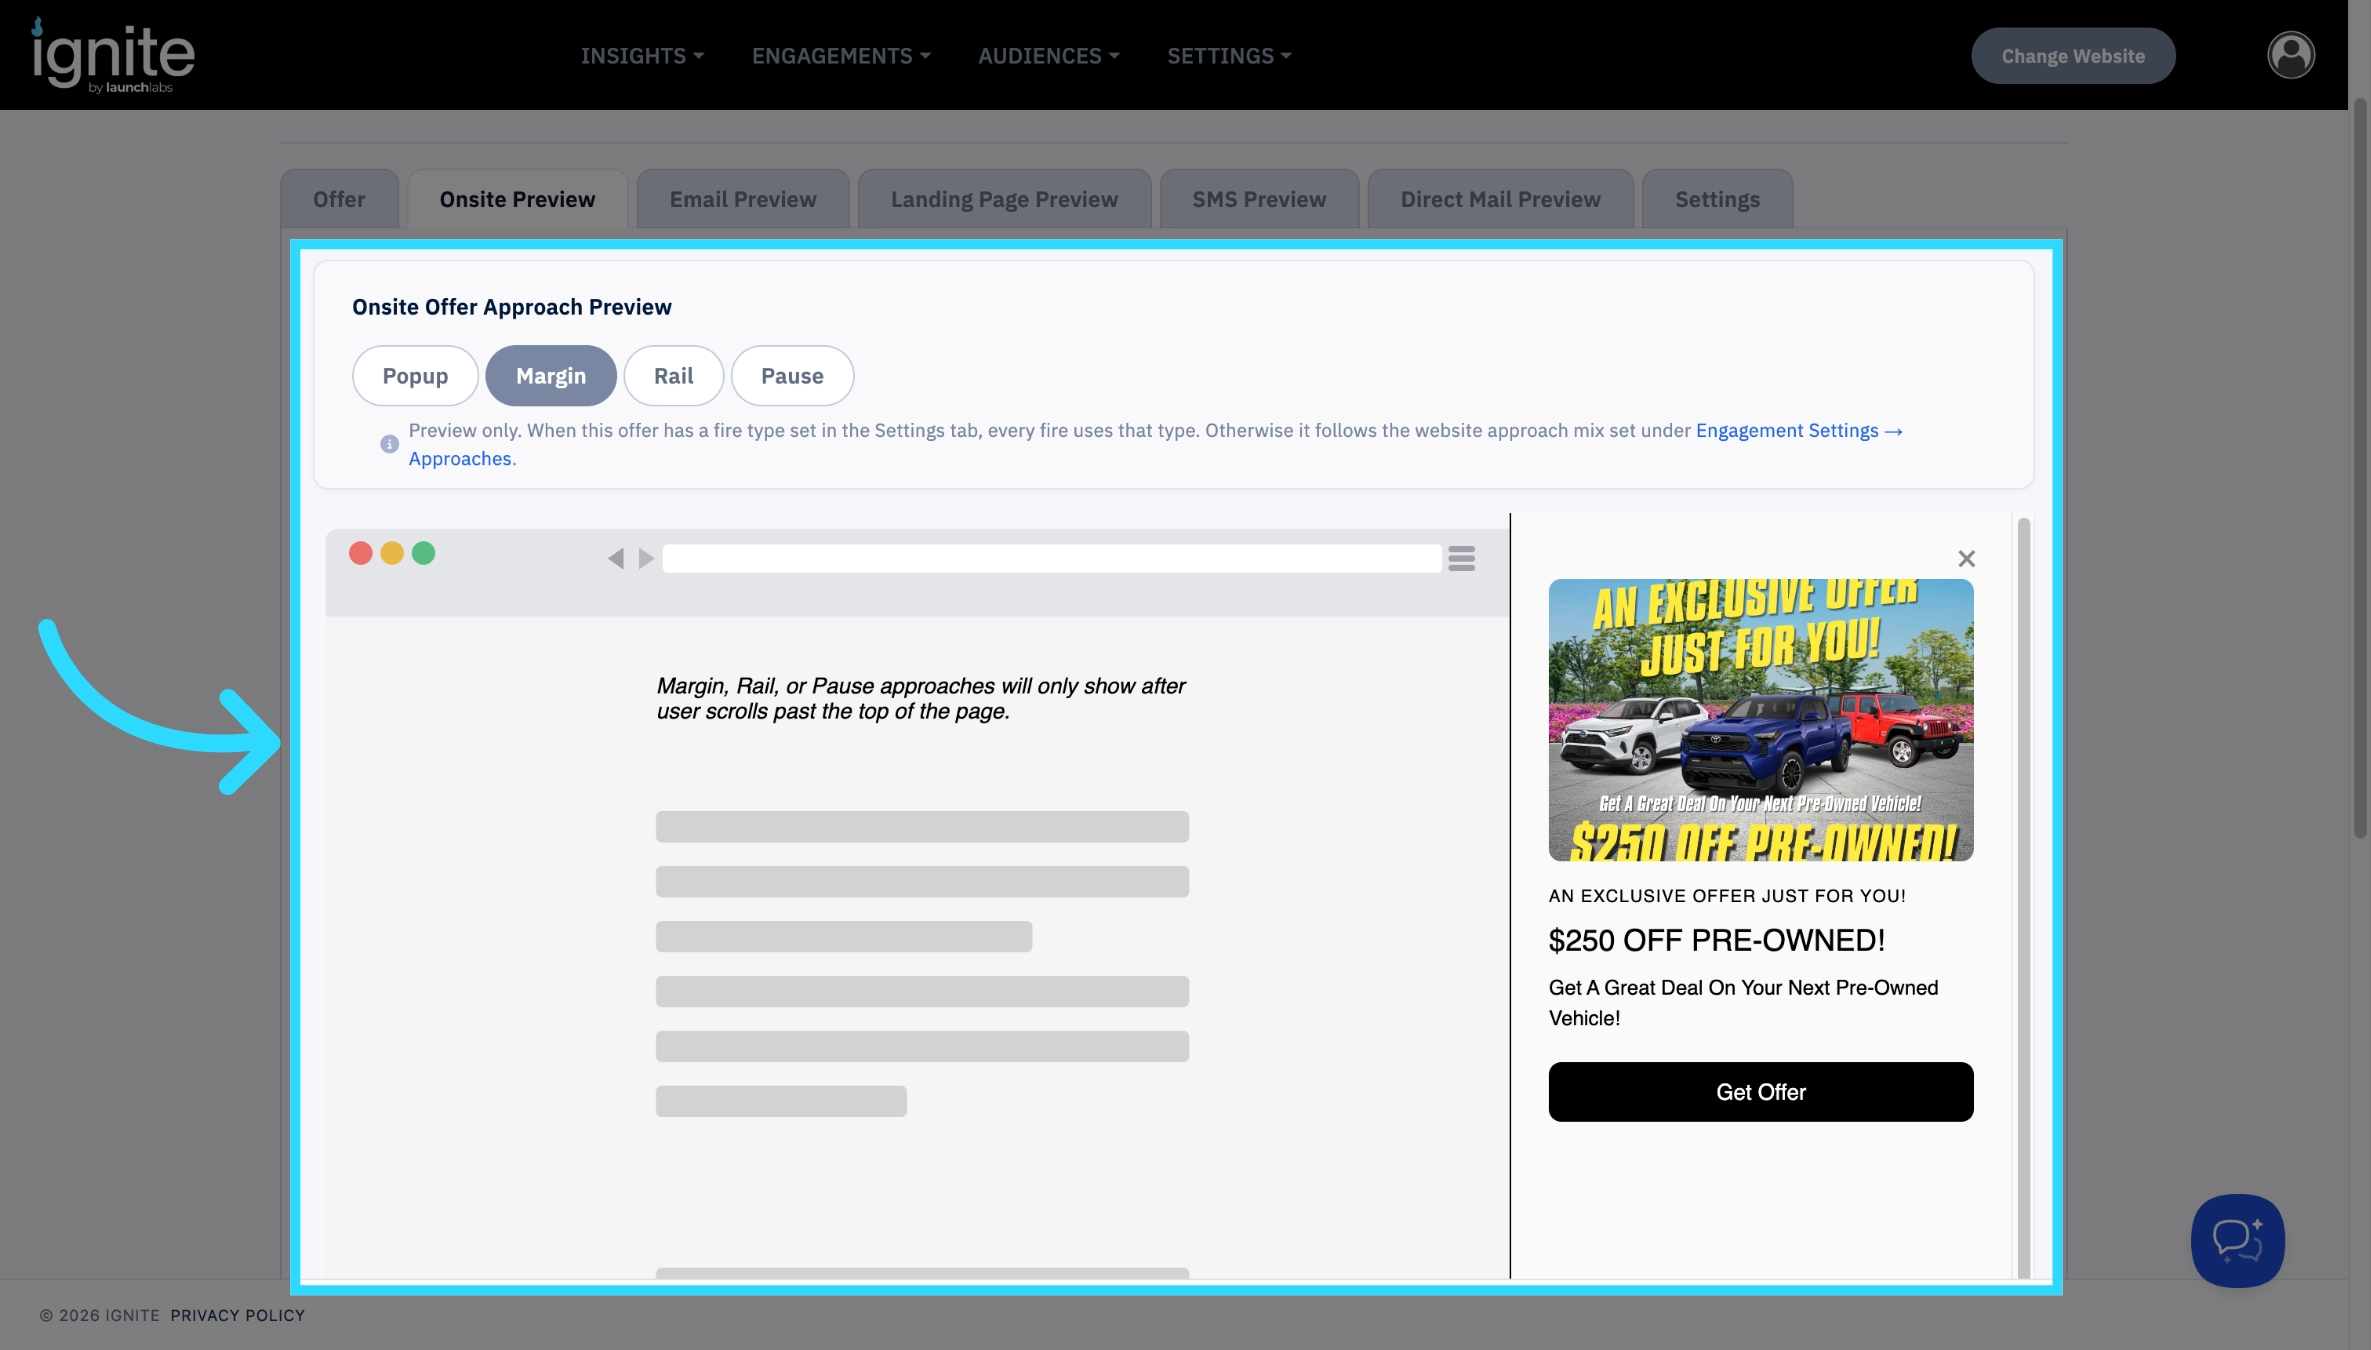Image resolution: width=2371 pixels, height=1350 pixels.
Task: Expand the Insights menu
Action: [x=642, y=56]
